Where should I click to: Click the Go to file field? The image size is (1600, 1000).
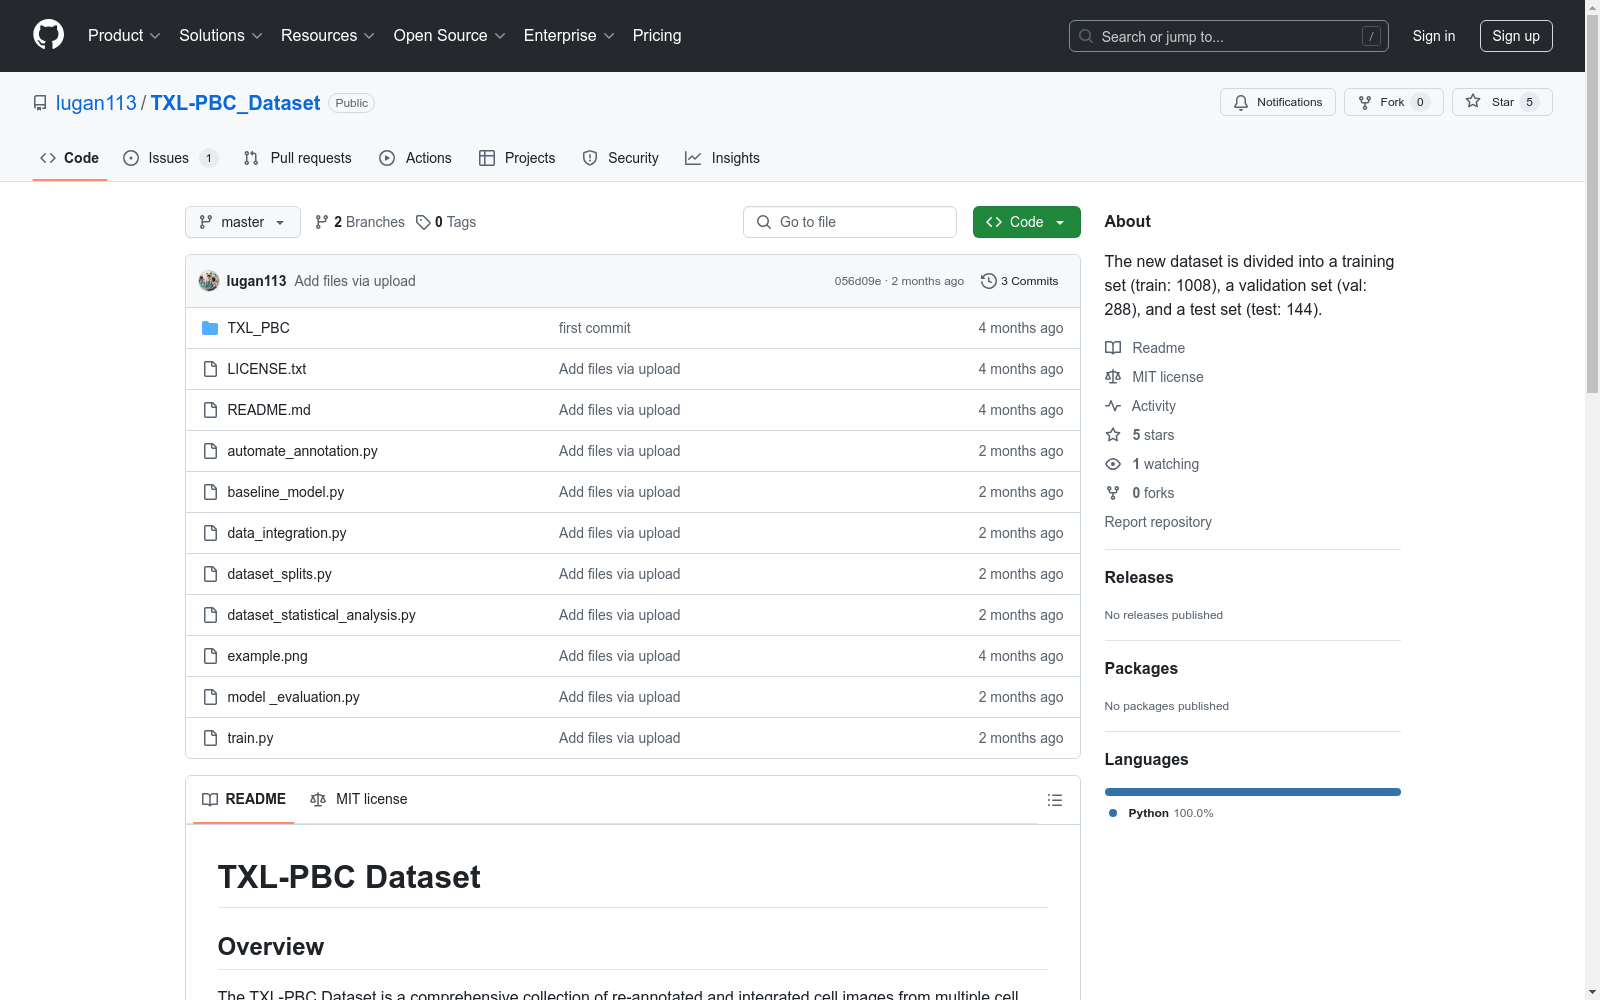point(850,222)
